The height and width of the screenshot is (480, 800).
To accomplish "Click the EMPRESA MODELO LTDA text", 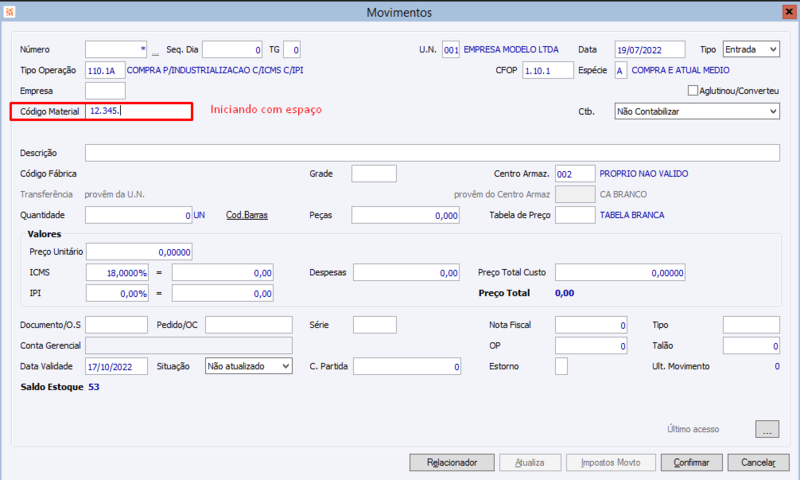I will [x=511, y=49].
